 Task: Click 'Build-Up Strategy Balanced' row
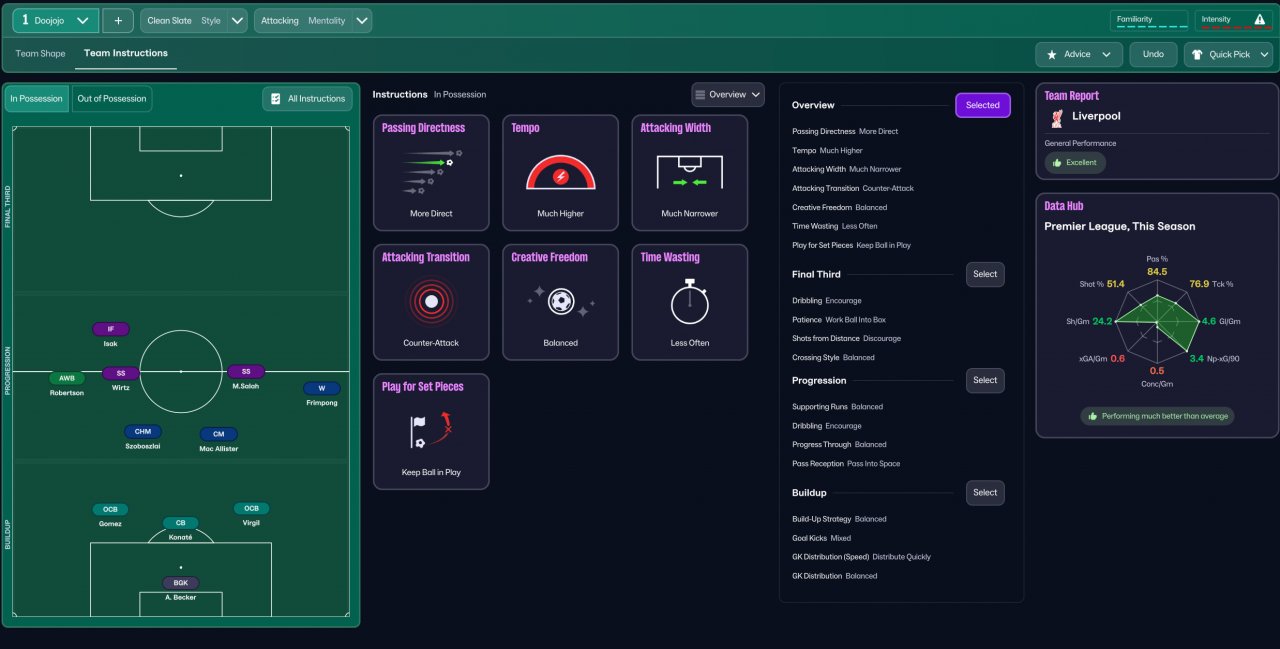839,519
